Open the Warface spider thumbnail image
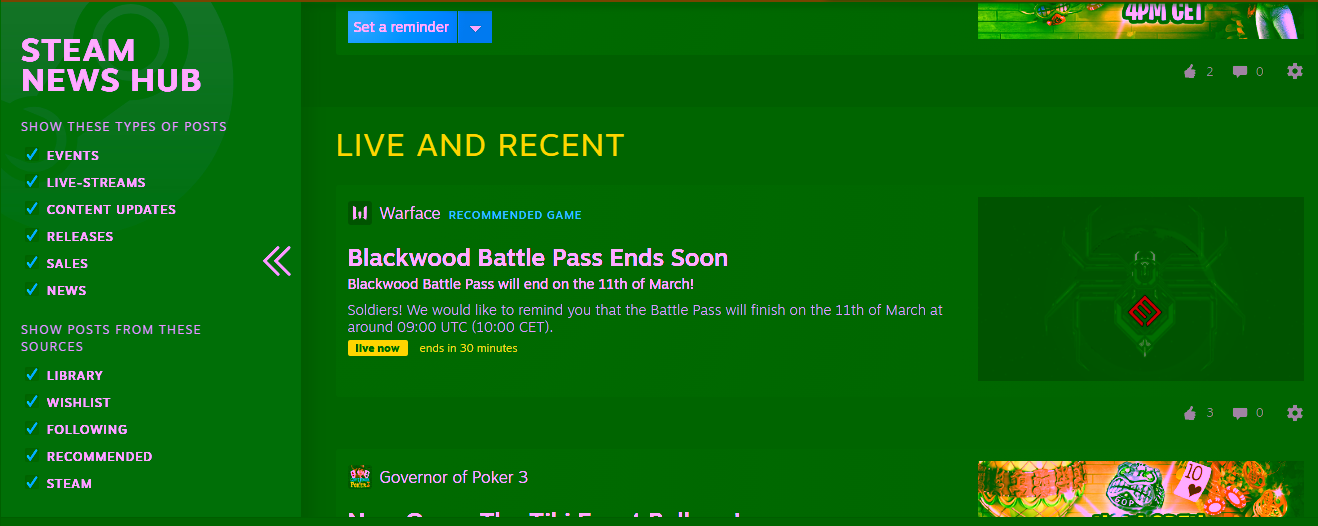The image size is (1318, 526). [1141, 289]
